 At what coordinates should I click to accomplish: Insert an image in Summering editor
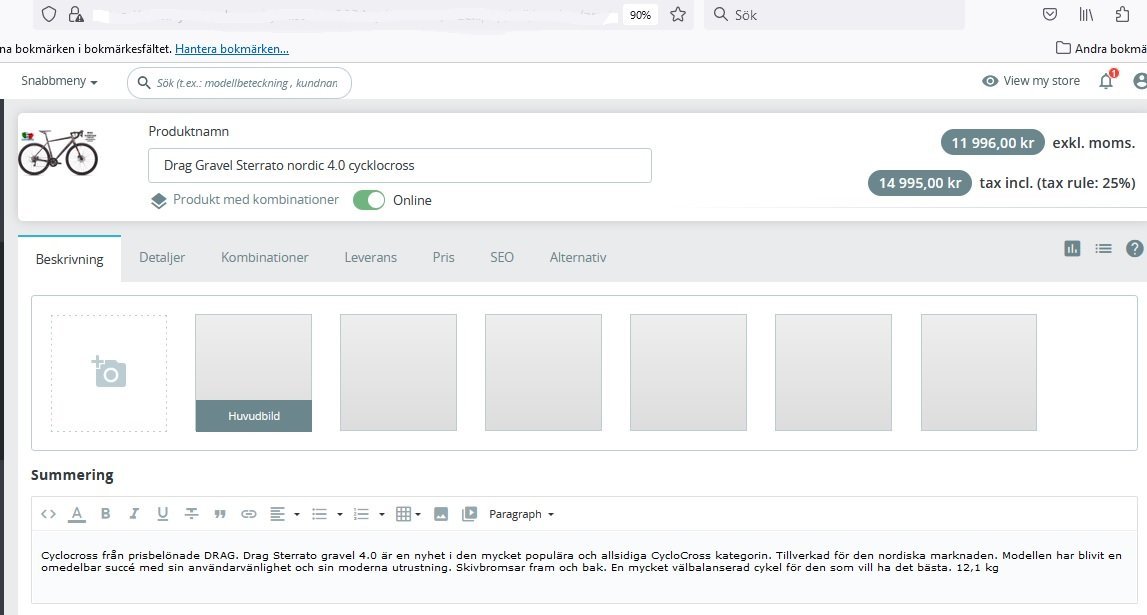pos(440,514)
